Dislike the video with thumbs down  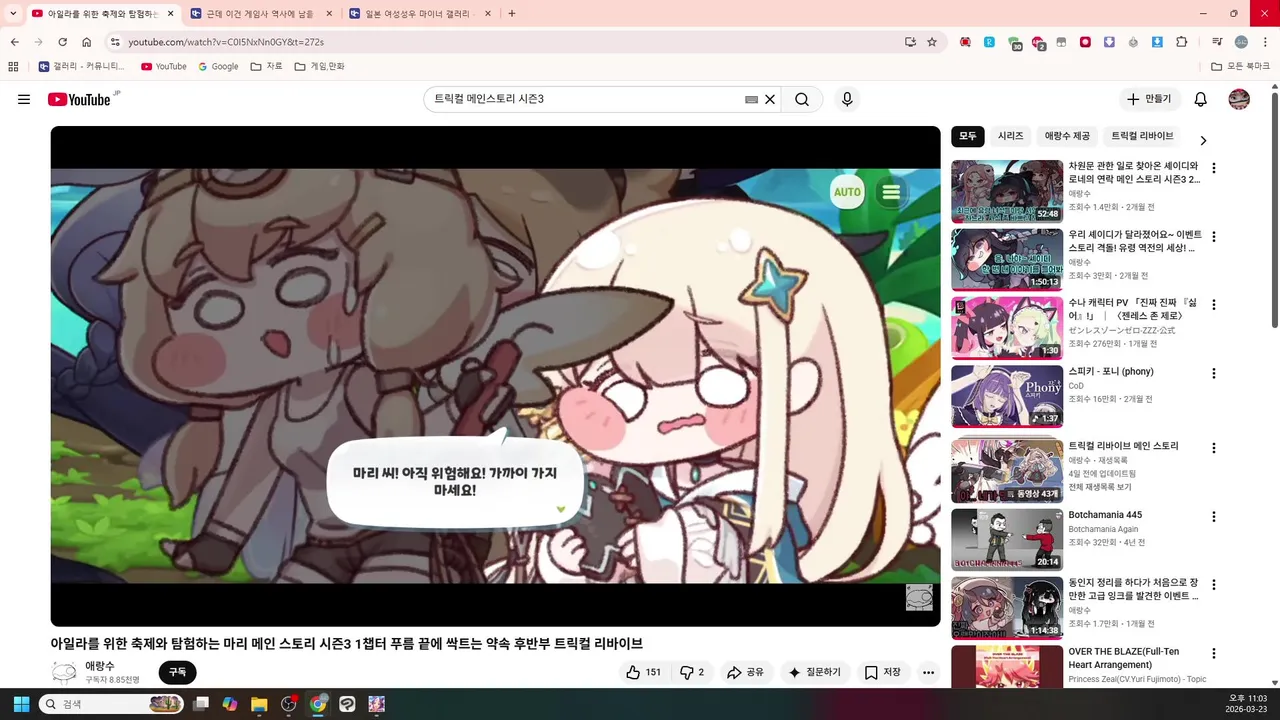692,672
